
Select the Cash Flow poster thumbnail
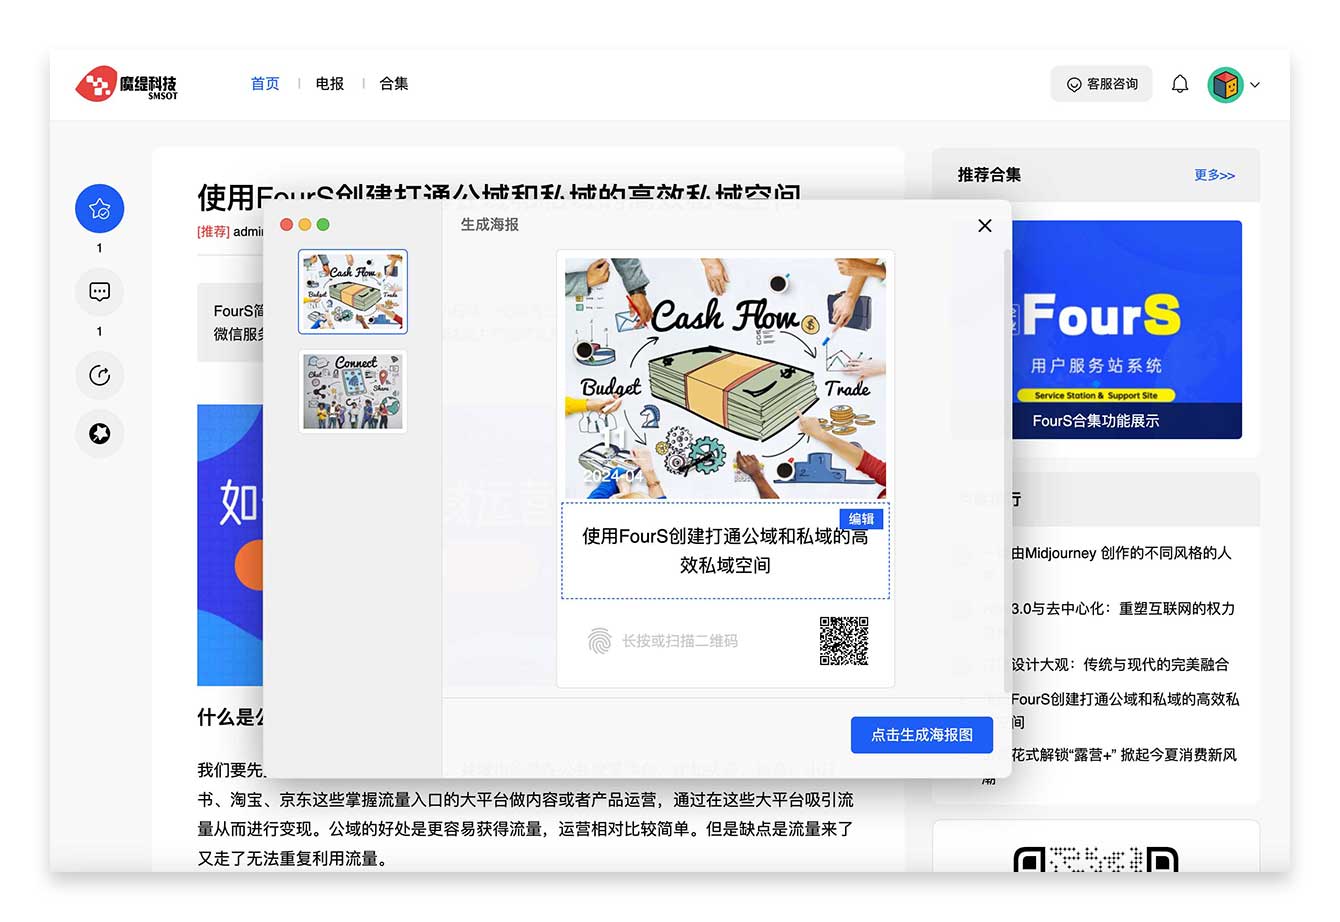click(x=353, y=291)
